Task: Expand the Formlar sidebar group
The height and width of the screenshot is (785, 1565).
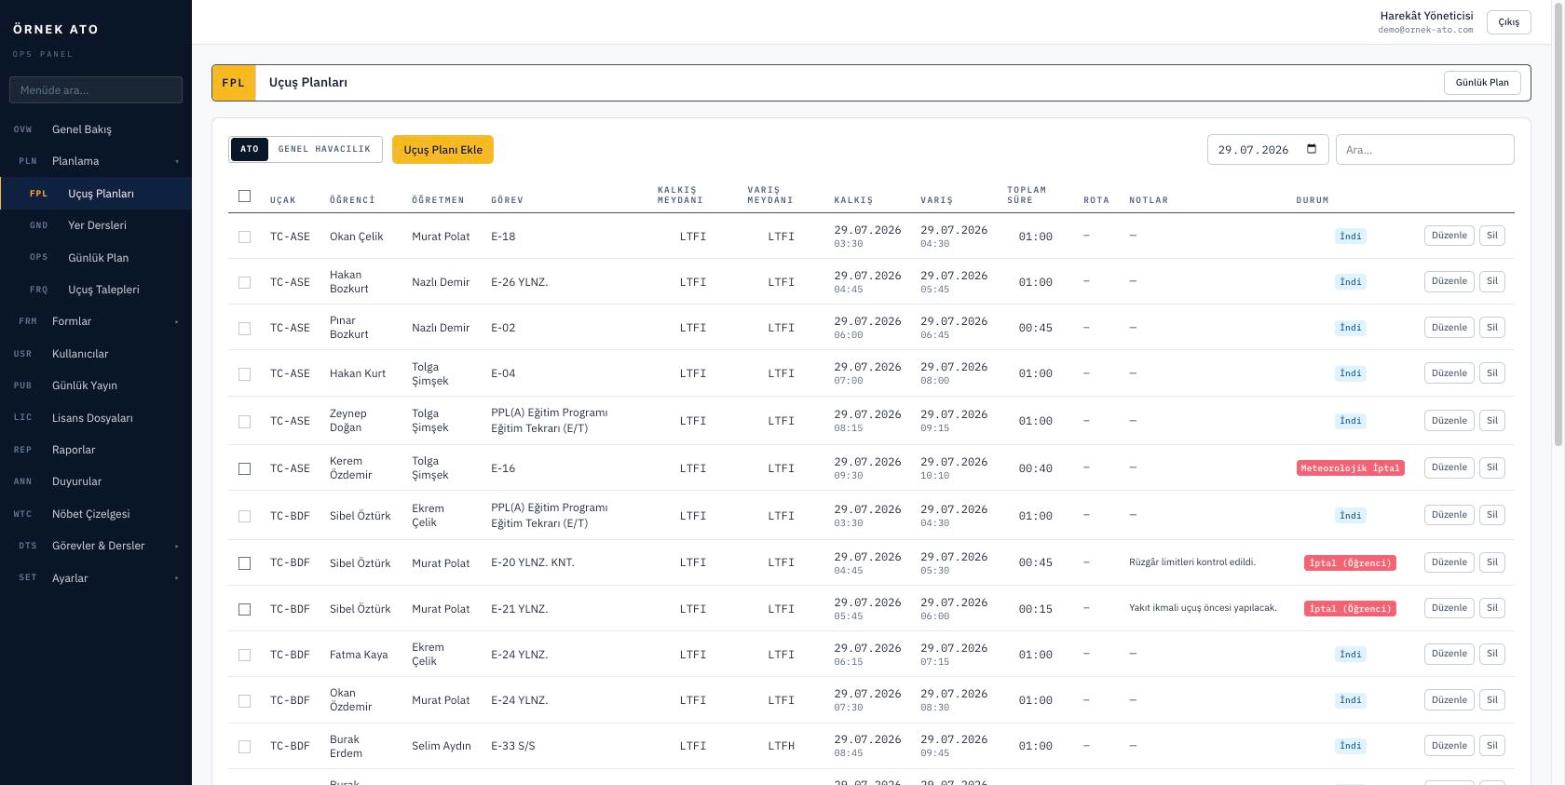Action: click(96, 321)
